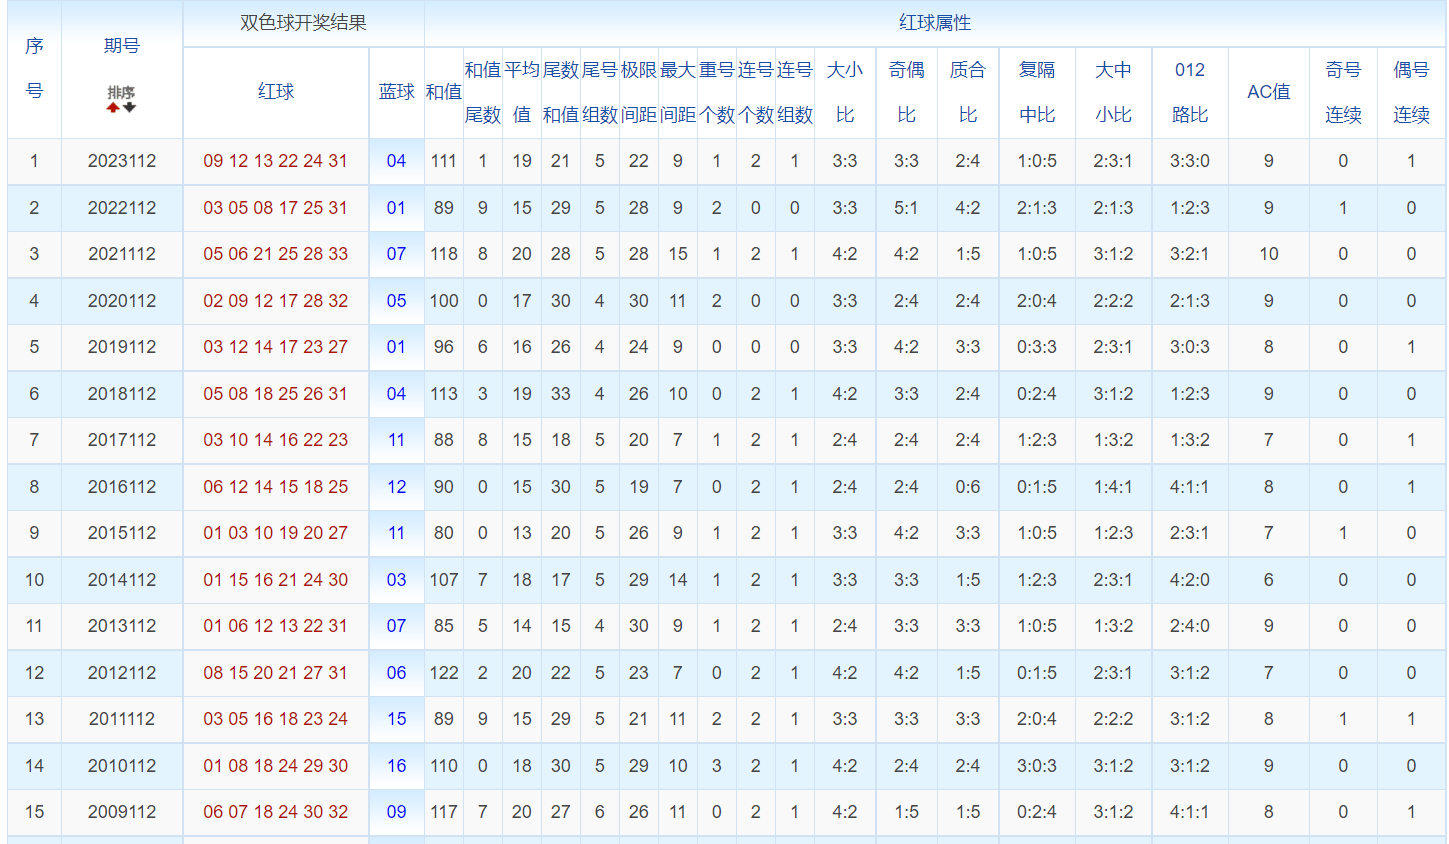Viewport: 1449px width, 844px height.
Task: Select issue number 2010112
Action: [x=122, y=766]
